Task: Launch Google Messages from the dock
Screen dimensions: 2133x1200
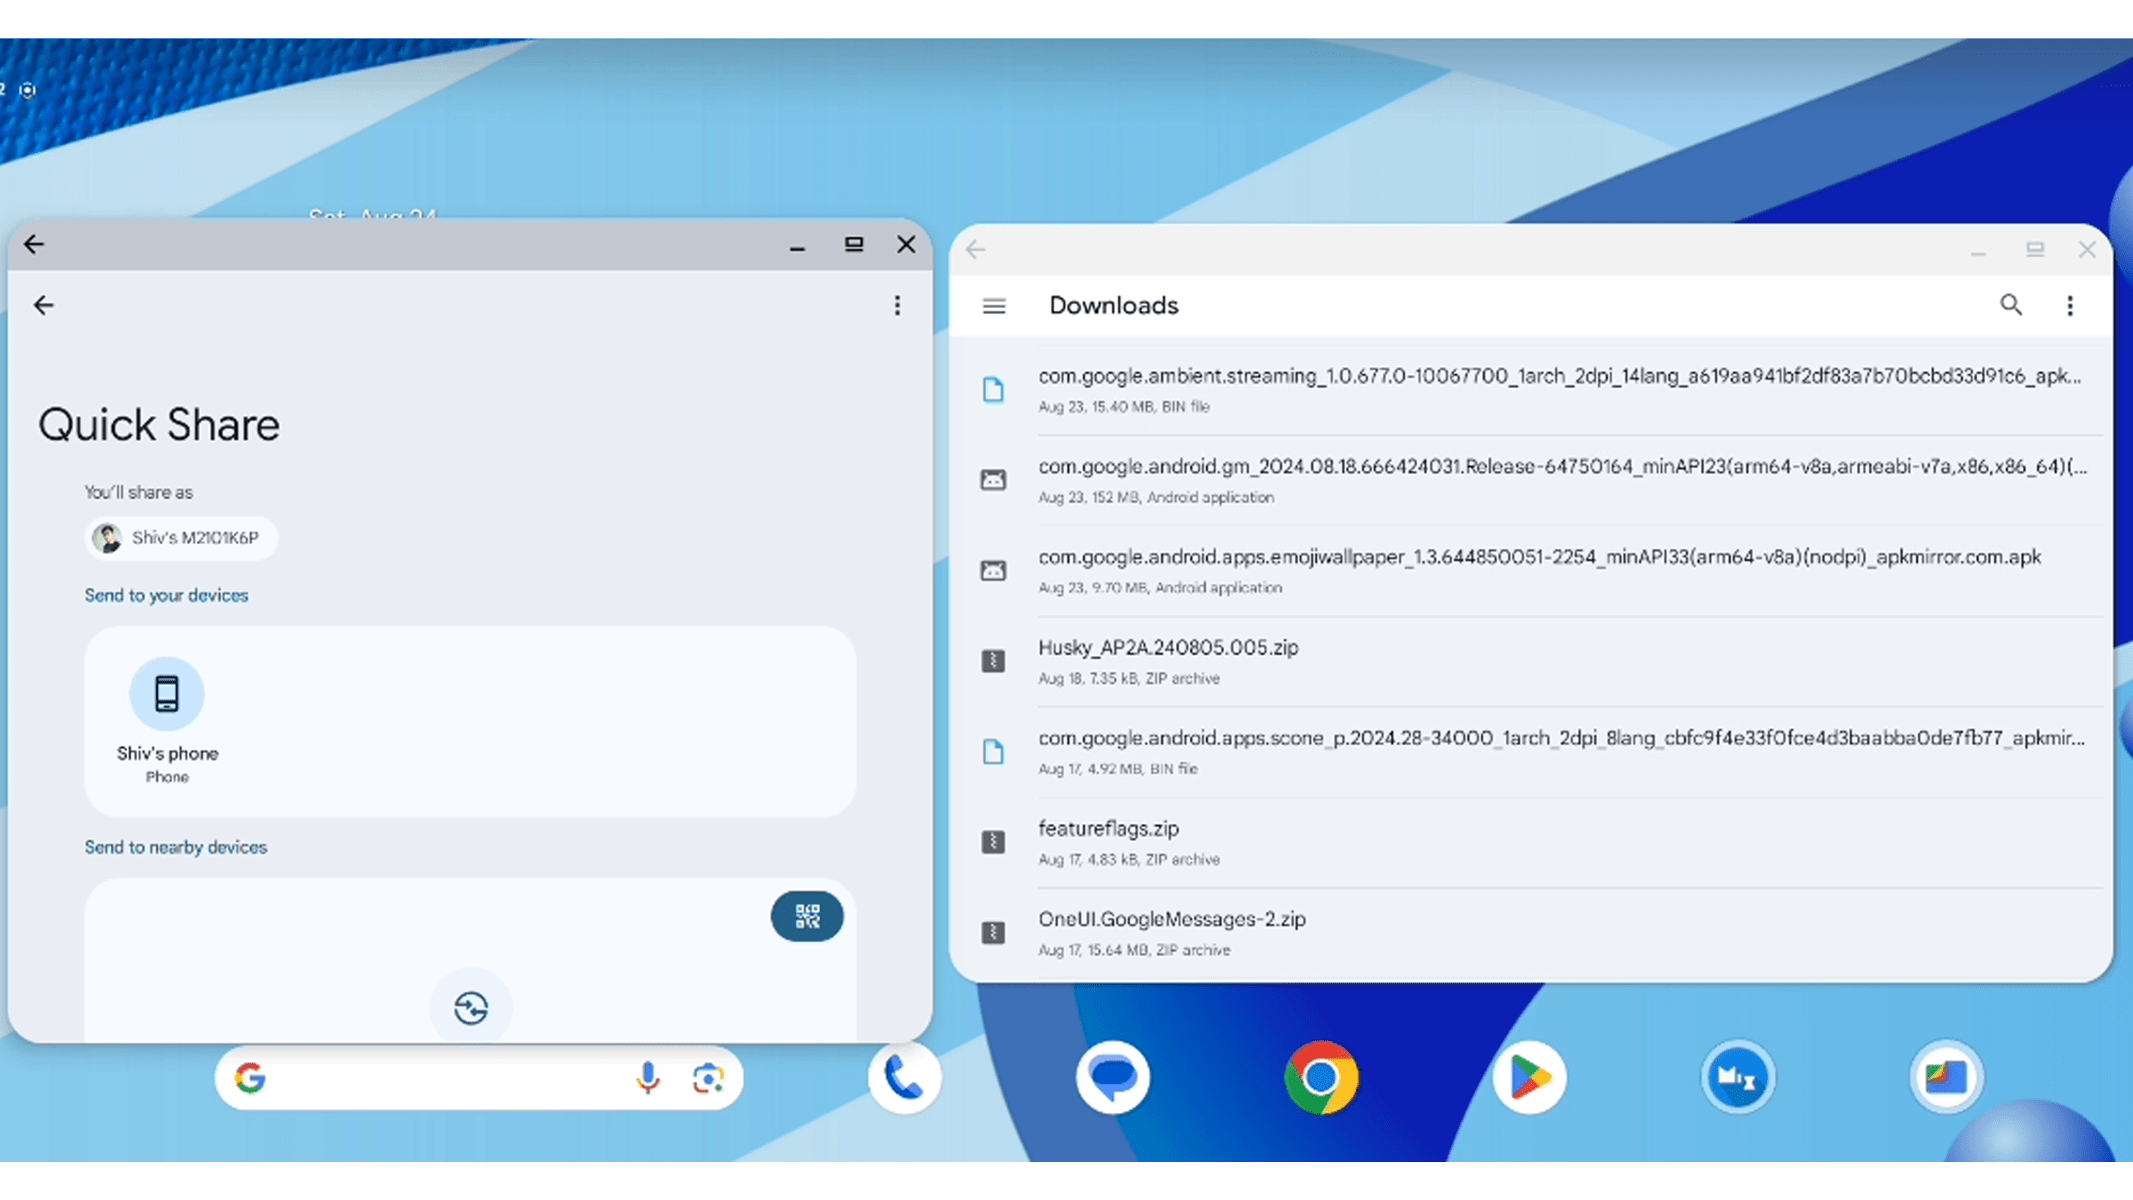Action: (x=1112, y=1078)
